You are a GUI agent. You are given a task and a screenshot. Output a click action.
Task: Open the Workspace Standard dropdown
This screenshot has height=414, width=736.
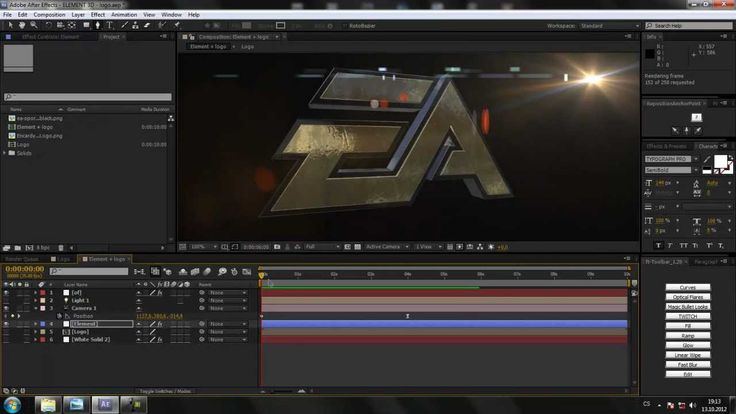(x=609, y=26)
